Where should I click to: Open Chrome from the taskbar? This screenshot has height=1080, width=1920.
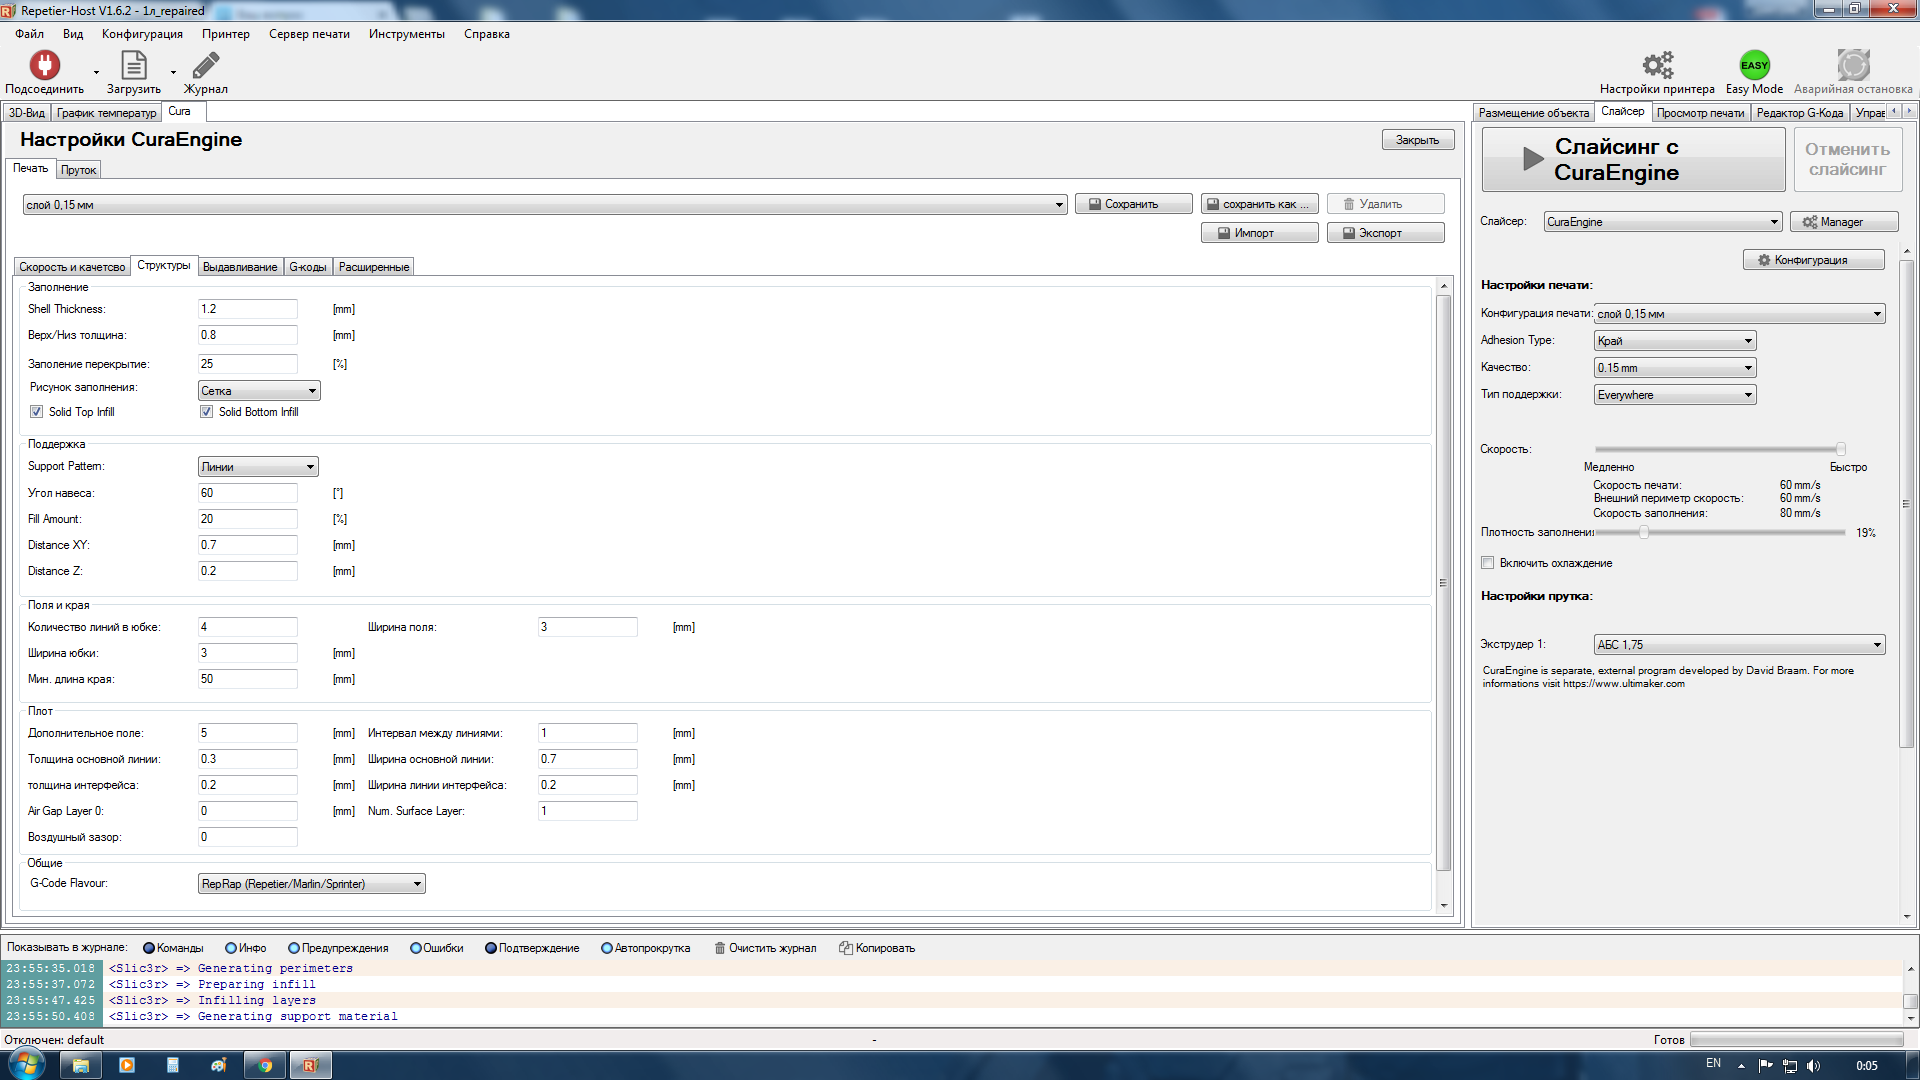click(265, 1065)
